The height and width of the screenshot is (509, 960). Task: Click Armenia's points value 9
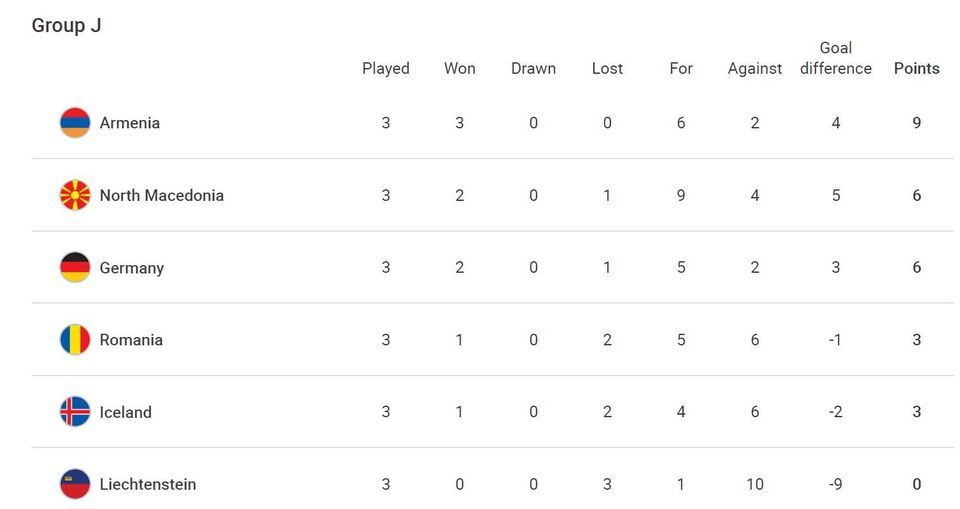click(917, 123)
